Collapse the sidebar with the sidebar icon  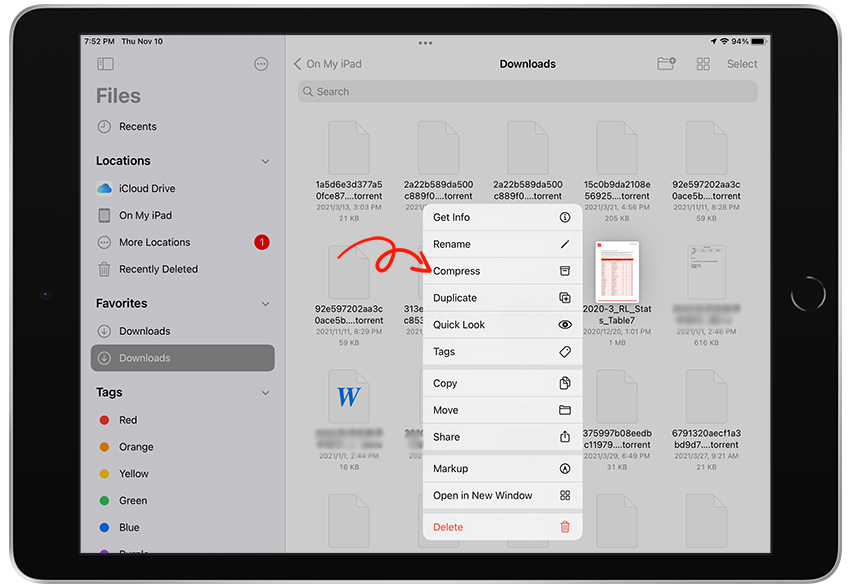click(x=105, y=63)
